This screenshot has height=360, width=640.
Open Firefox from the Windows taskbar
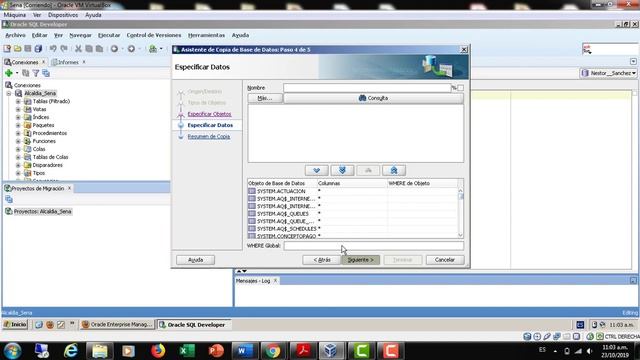[x=158, y=351]
